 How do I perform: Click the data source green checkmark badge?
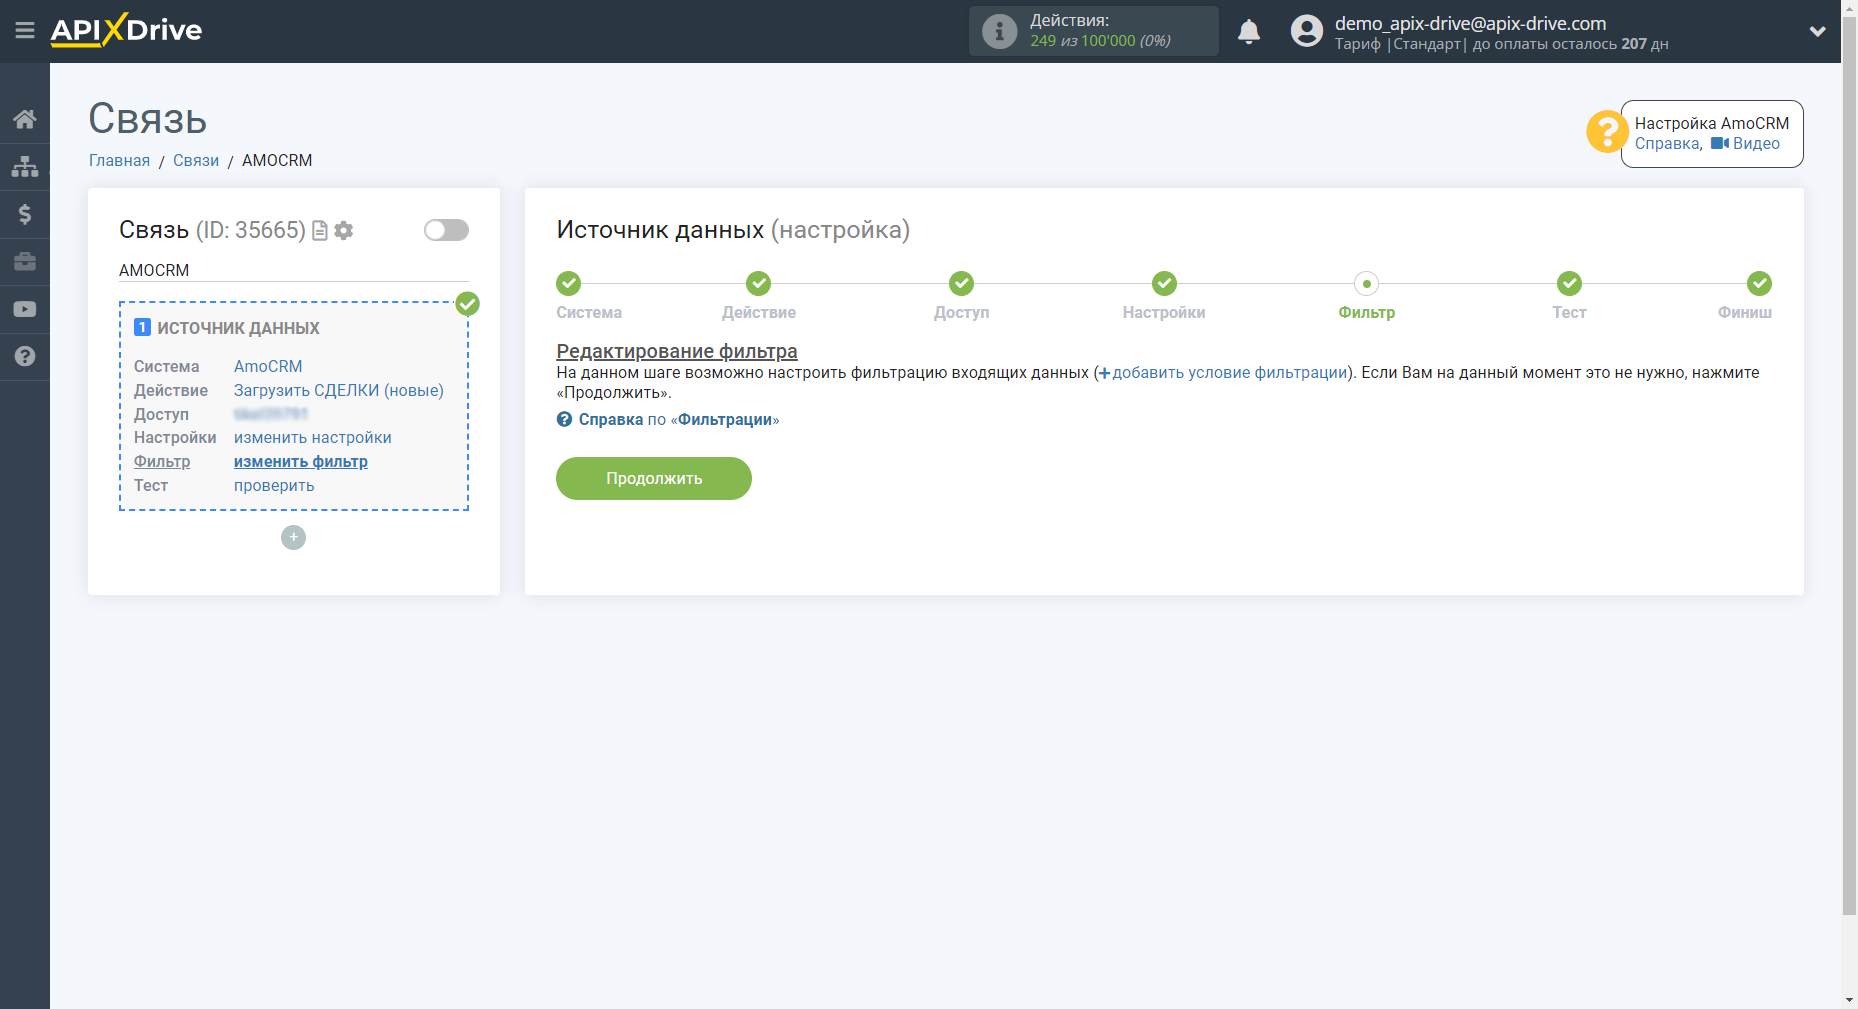point(468,304)
